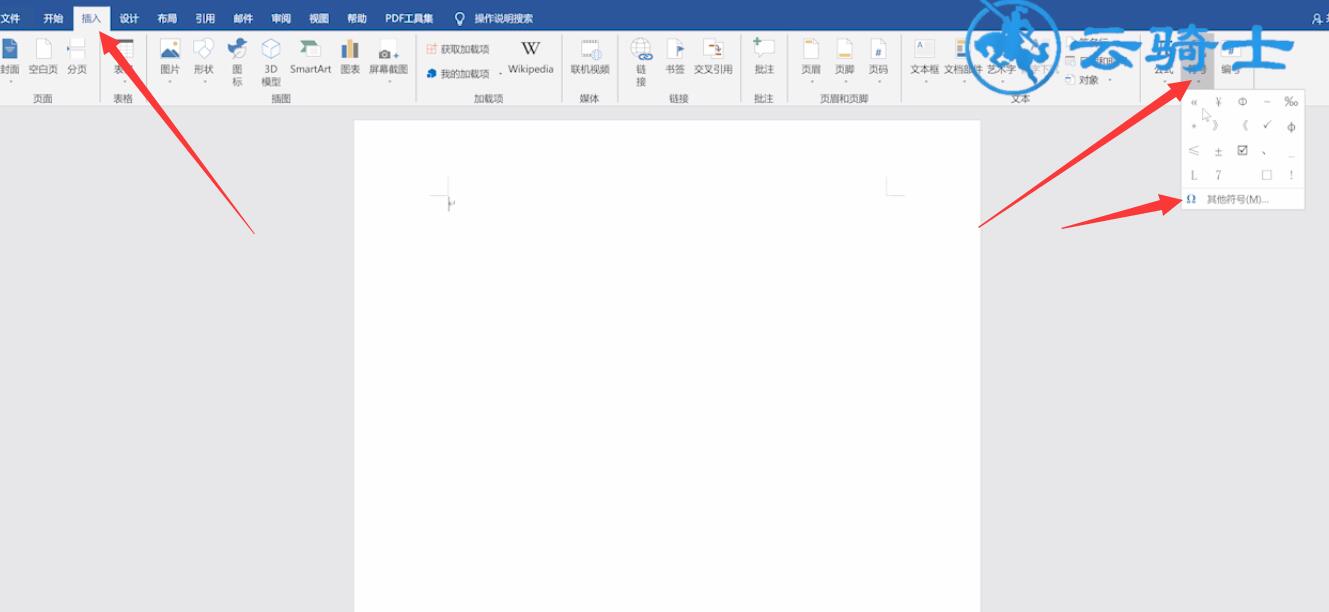Insert the ✓ check mark symbol

[1267, 126]
